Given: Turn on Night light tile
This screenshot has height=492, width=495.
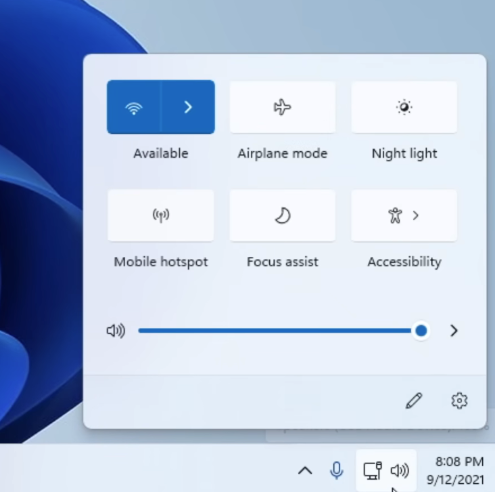Looking at the screenshot, I should [x=404, y=107].
